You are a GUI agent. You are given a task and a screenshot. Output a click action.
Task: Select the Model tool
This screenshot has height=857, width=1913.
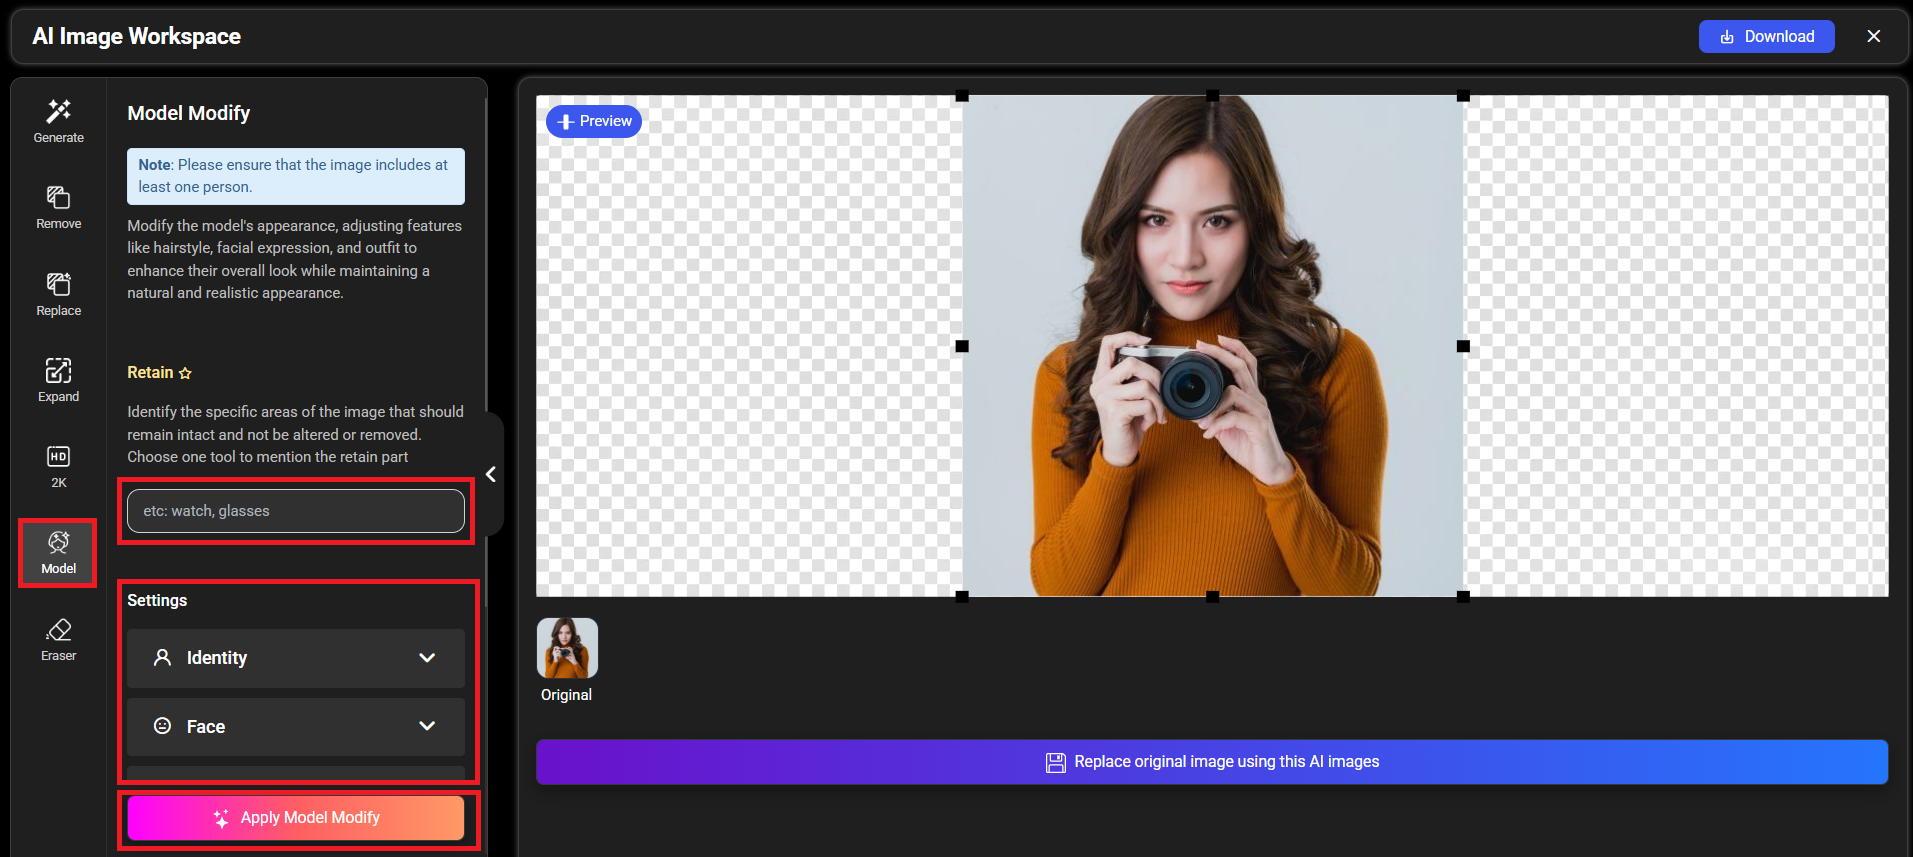(x=58, y=552)
